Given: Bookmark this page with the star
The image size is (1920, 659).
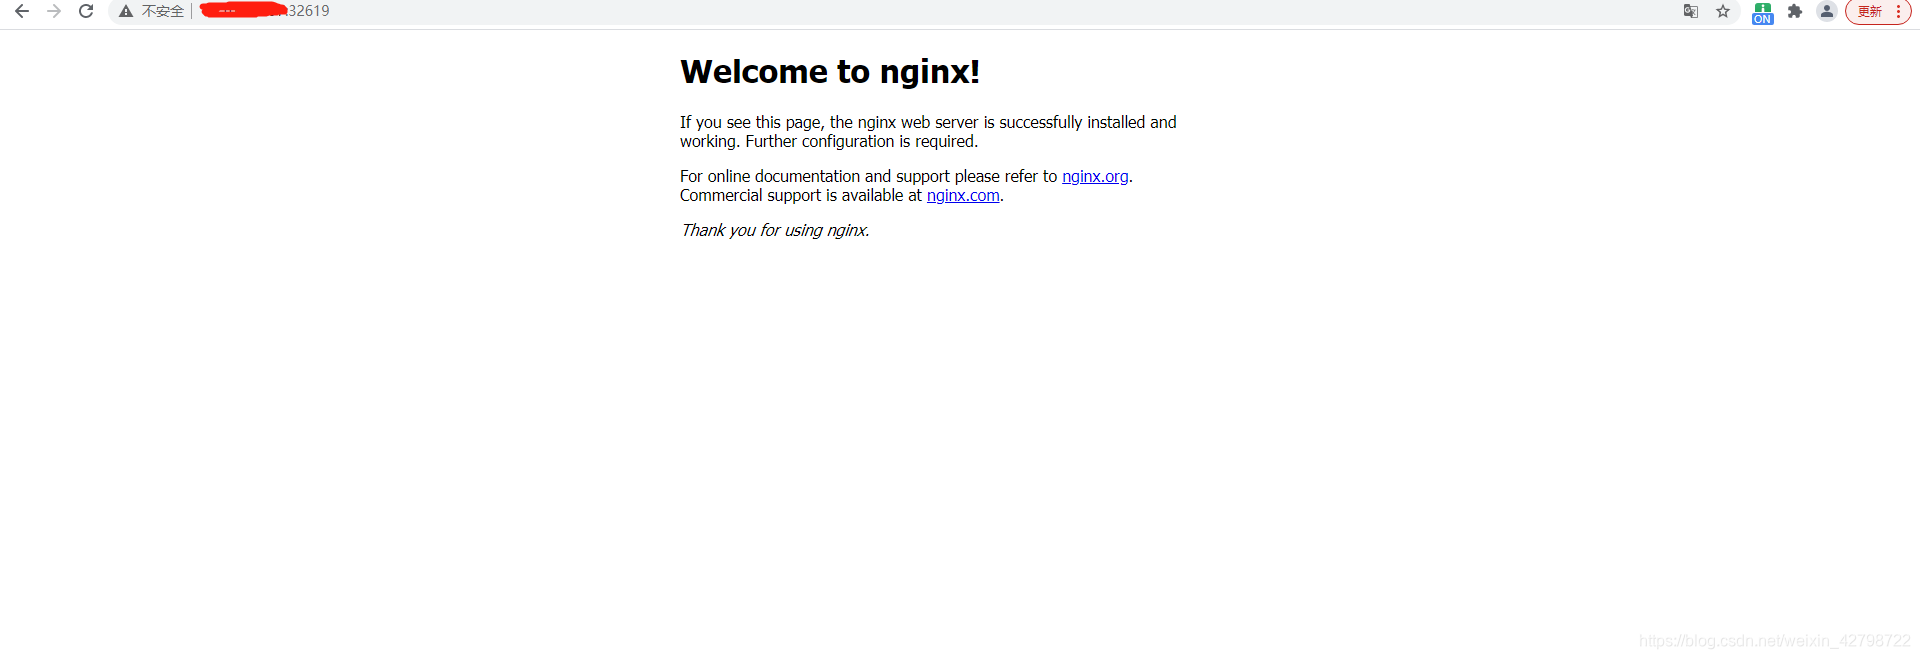Looking at the screenshot, I should coord(1723,11).
